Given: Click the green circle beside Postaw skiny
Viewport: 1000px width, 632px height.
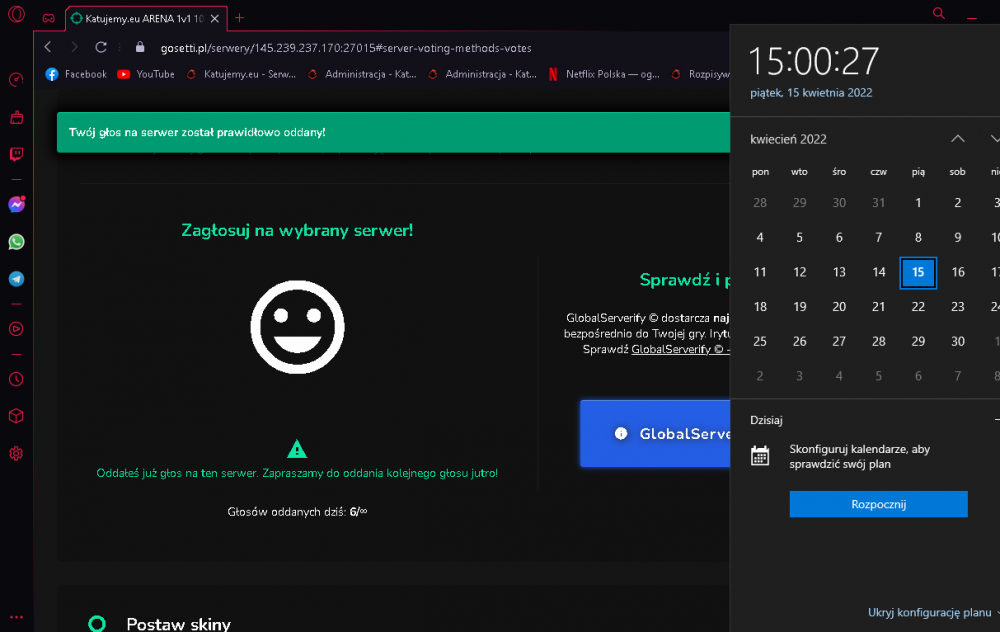Looking at the screenshot, I should coord(97,623).
